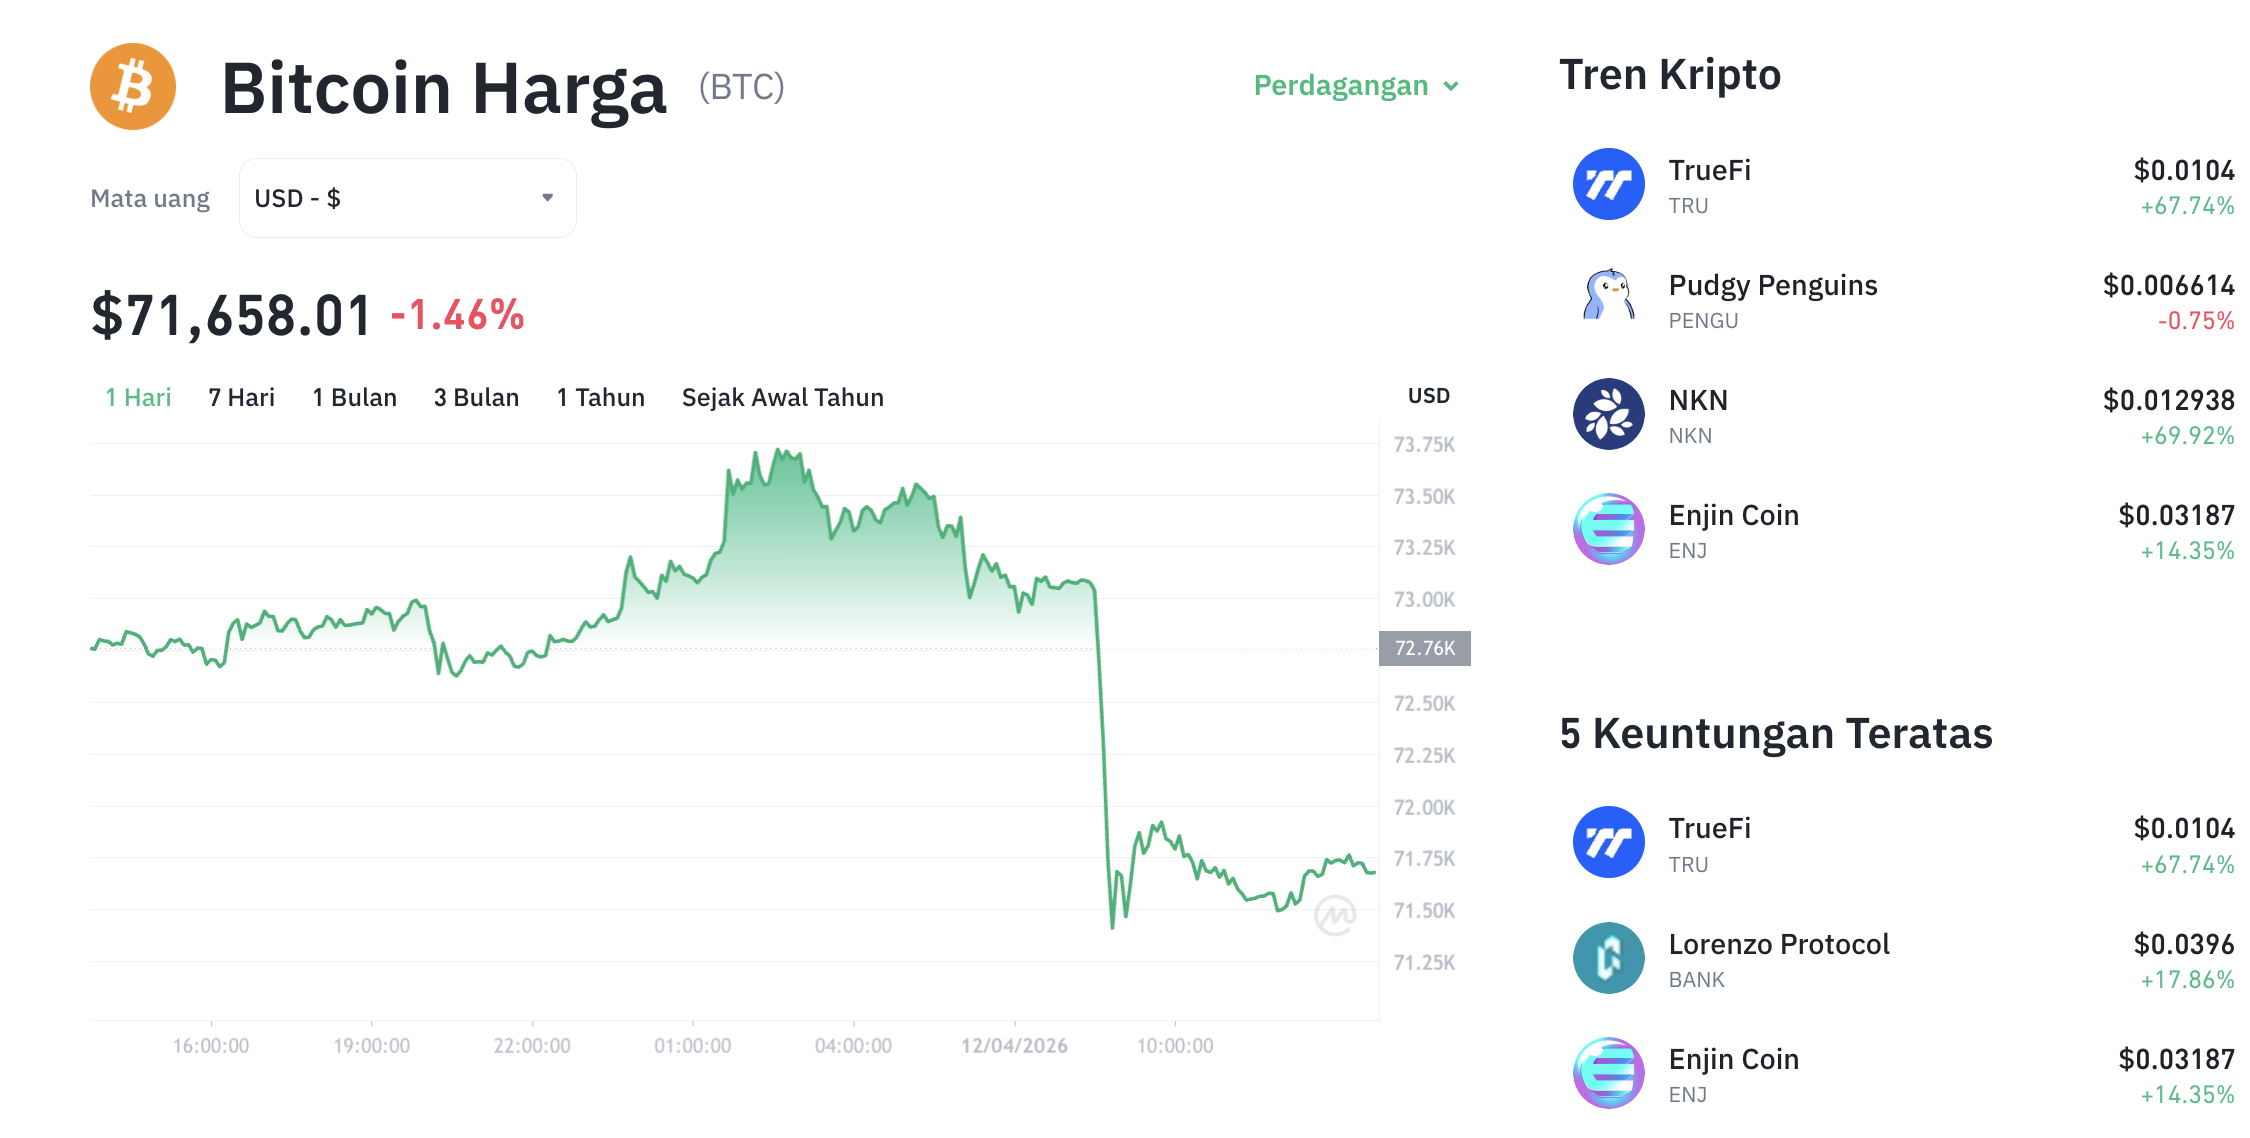This screenshot has height=1138, width=2250.
Task: Select the TrueFi coin icon in Tren Kripto
Action: 1608,184
